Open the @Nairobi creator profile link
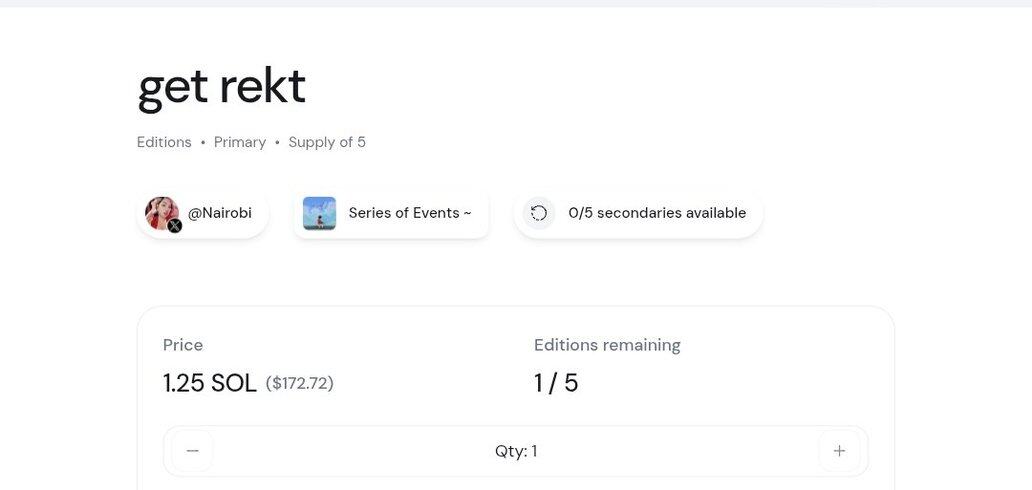 click(220, 213)
